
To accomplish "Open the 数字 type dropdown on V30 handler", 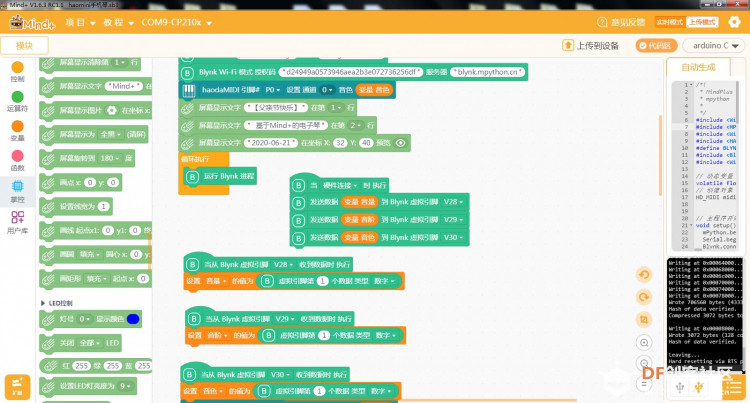I will (x=381, y=391).
